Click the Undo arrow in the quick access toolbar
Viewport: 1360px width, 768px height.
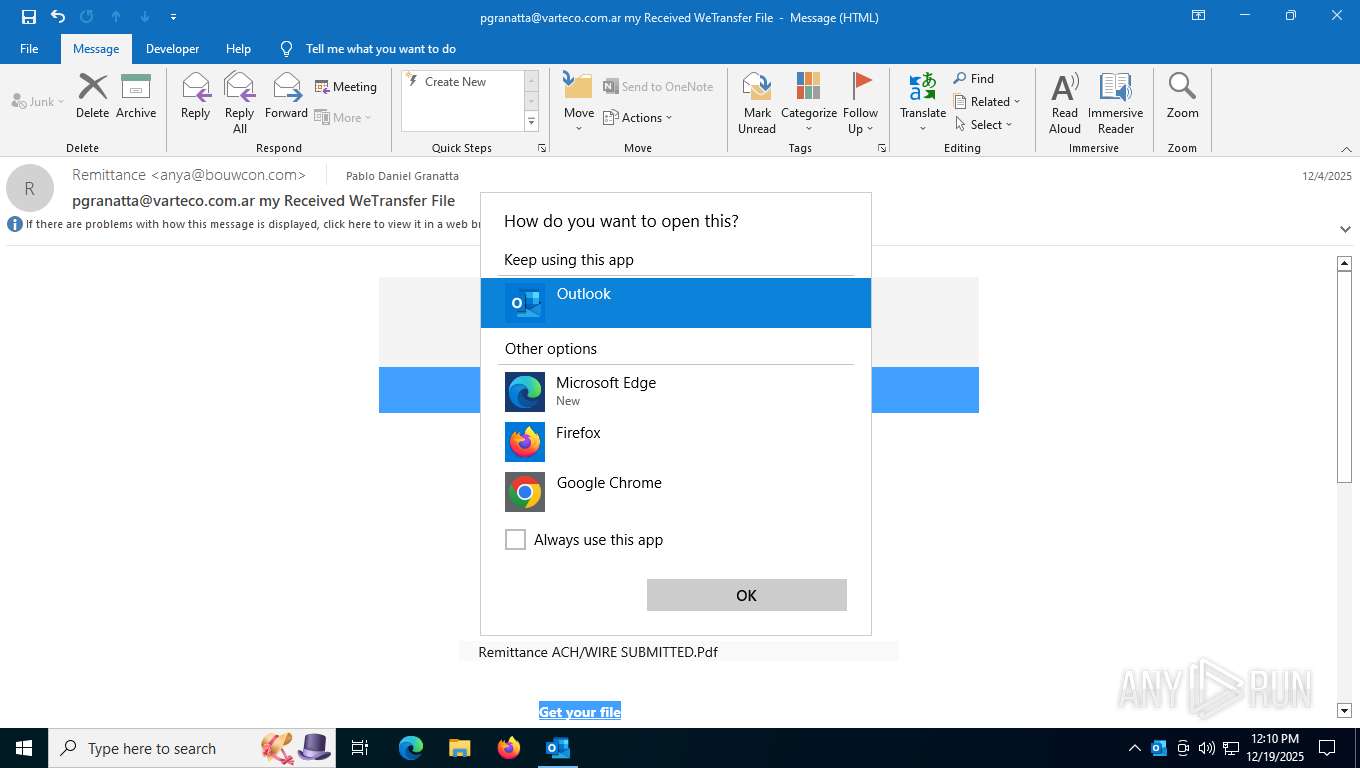pyautogui.click(x=58, y=17)
